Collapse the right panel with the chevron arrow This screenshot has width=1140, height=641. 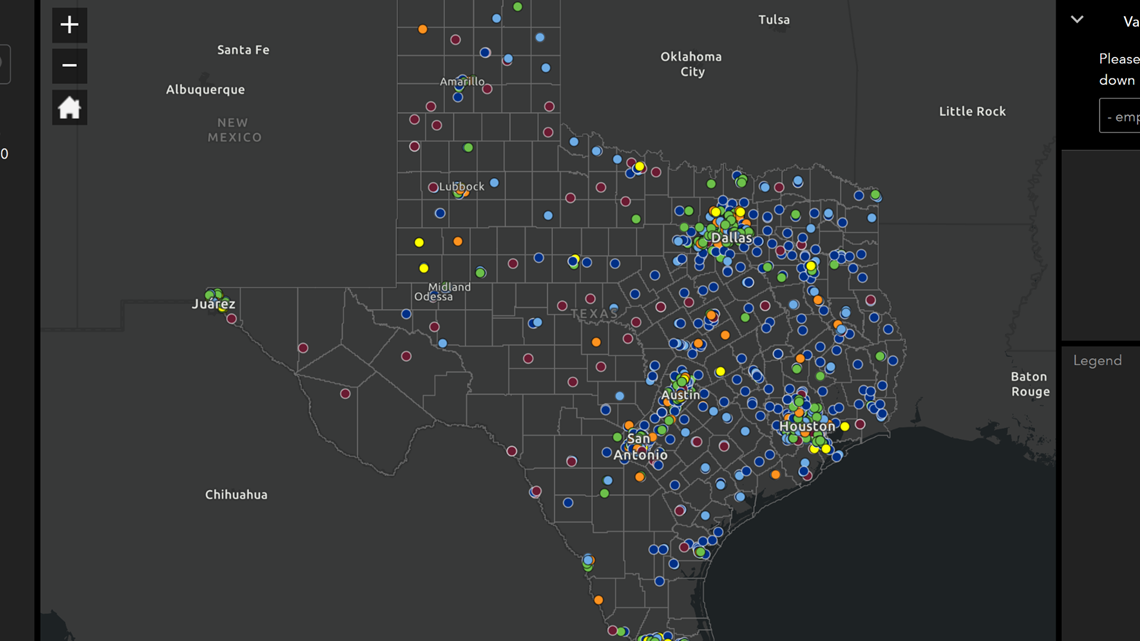point(1076,19)
